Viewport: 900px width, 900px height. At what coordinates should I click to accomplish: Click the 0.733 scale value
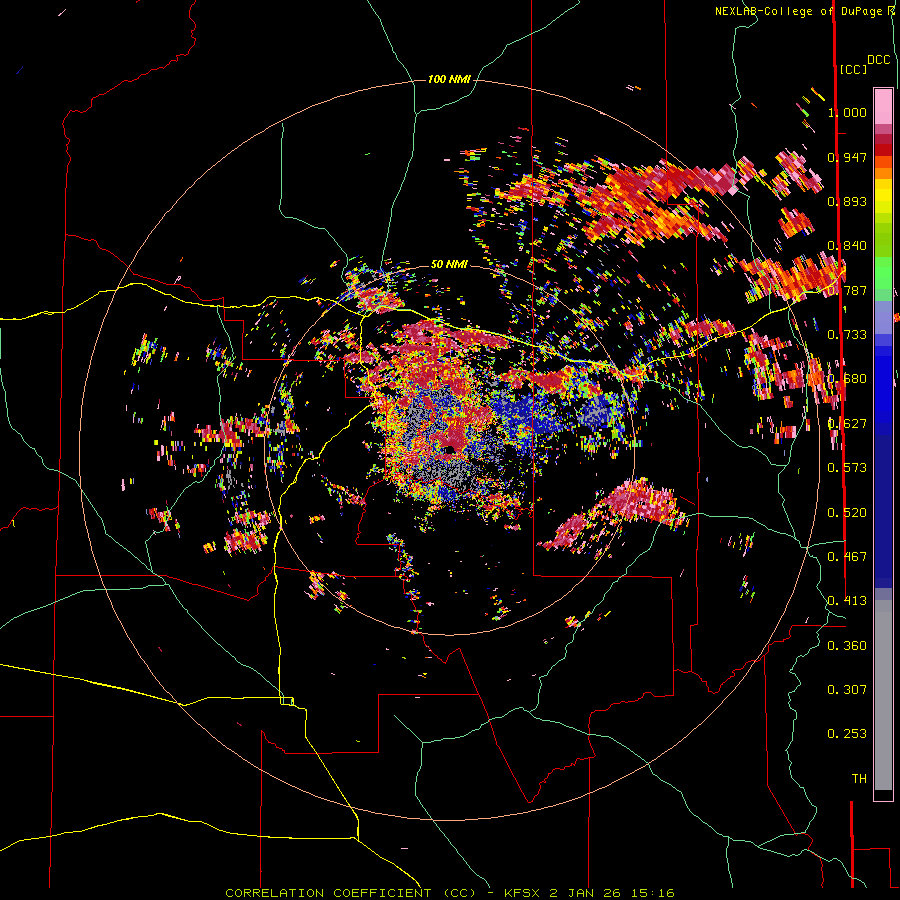click(847, 335)
